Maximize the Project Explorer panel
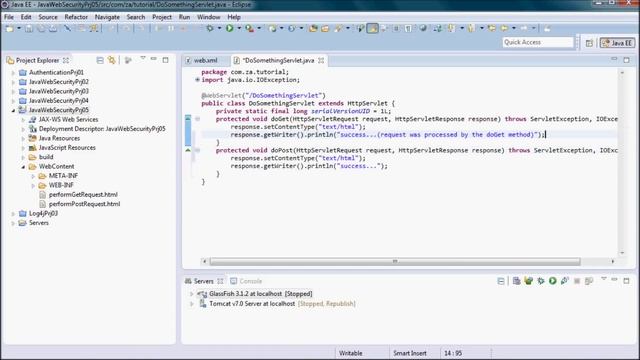This screenshot has width=640, height=360. click(x=165, y=60)
